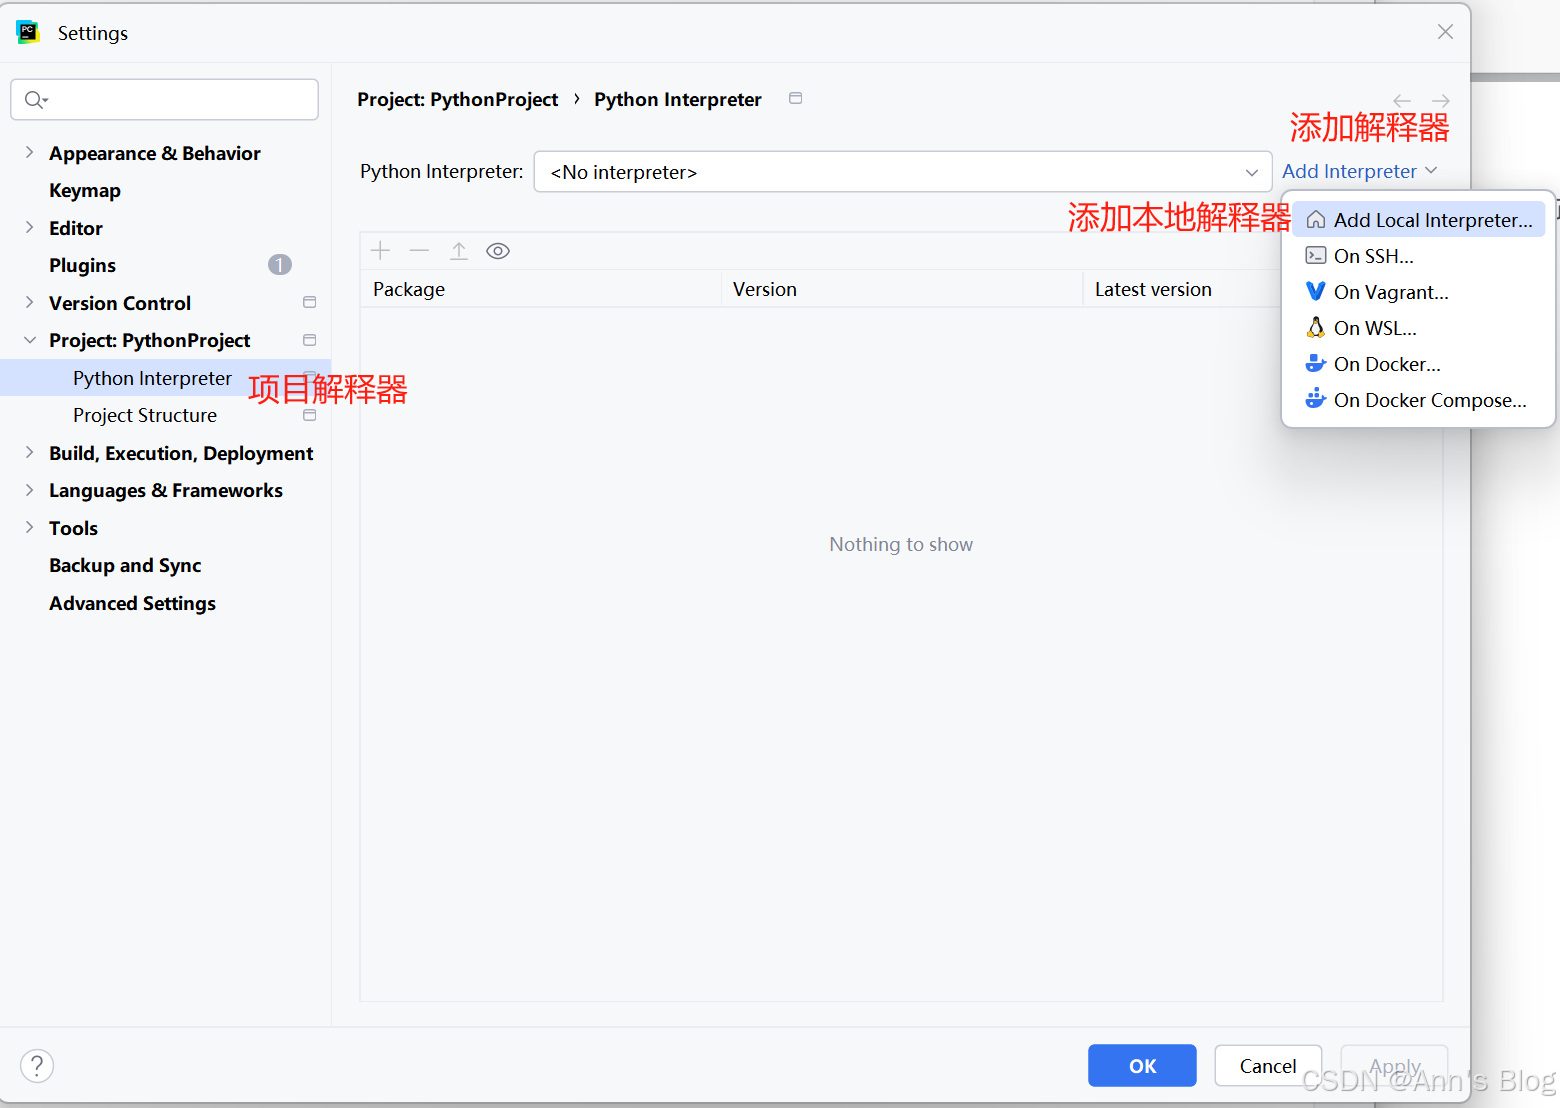Choose On Vagrant interpreter option
Screen dimensions: 1560x1108
click(x=1418, y=292)
